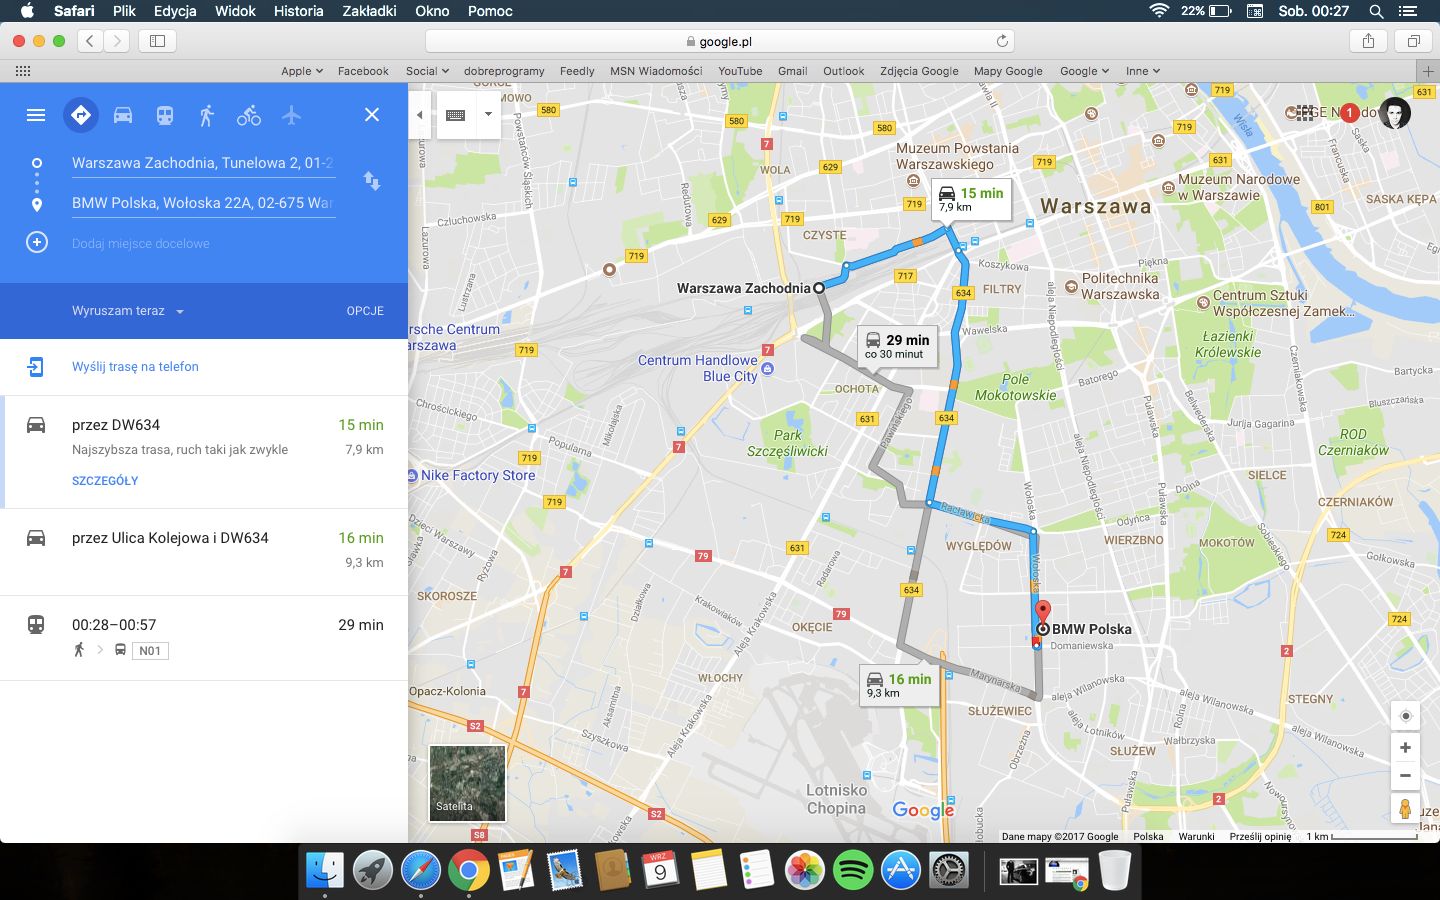Toggle the Safari sidebar button
Image resolution: width=1440 pixels, height=900 pixels.
[x=157, y=41]
